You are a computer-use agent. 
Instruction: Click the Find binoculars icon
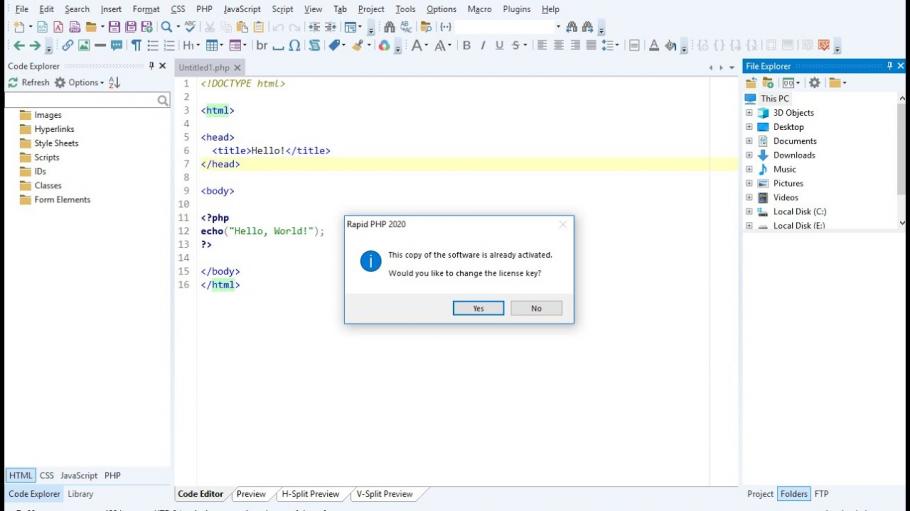click(x=389, y=27)
